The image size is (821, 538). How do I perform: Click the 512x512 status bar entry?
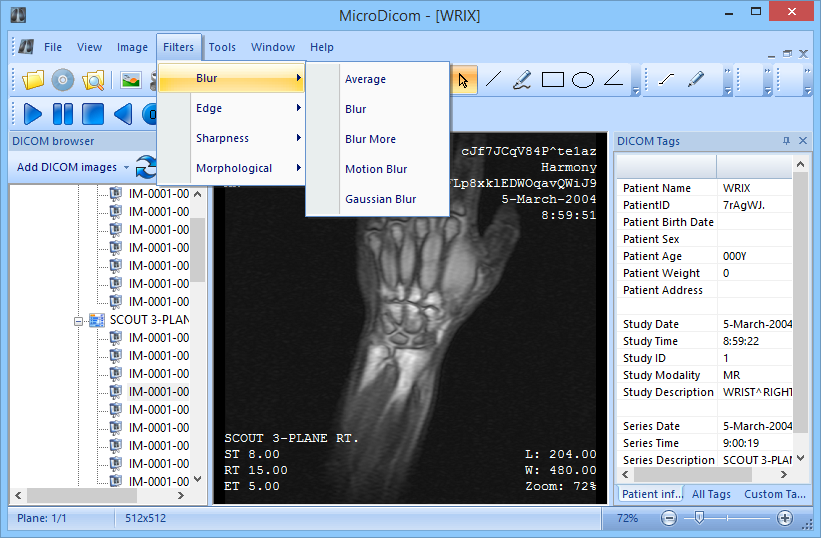[146, 518]
